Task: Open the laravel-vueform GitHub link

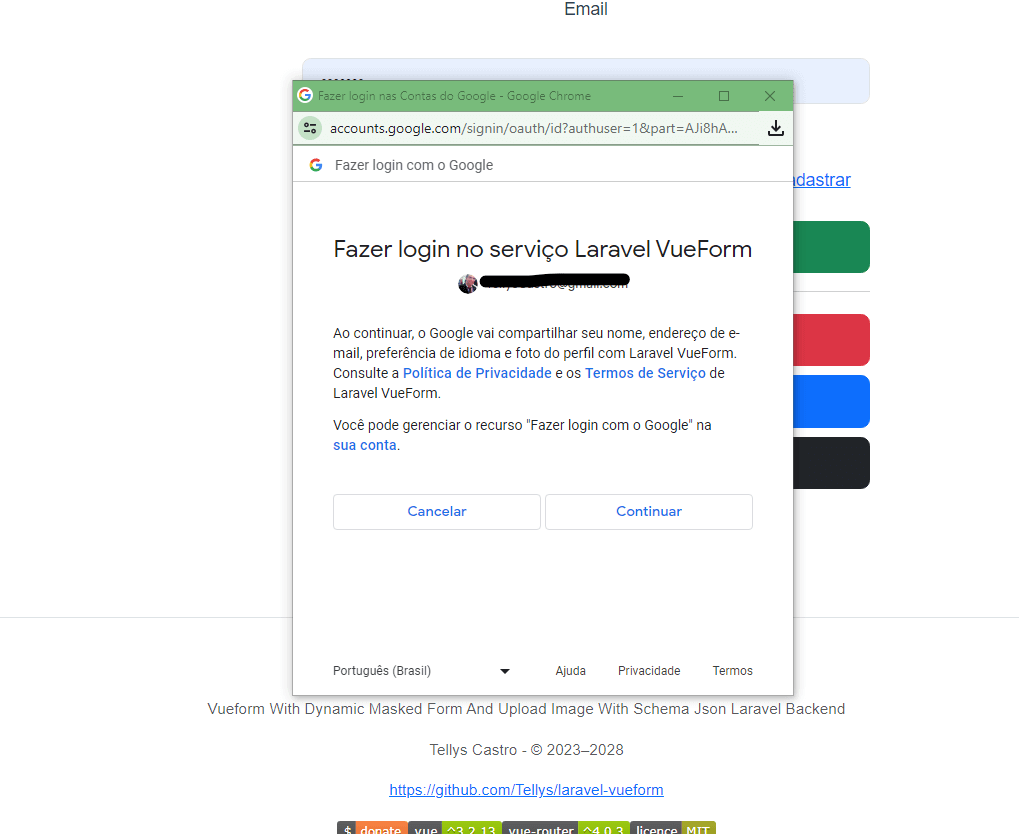Action: click(x=526, y=790)
